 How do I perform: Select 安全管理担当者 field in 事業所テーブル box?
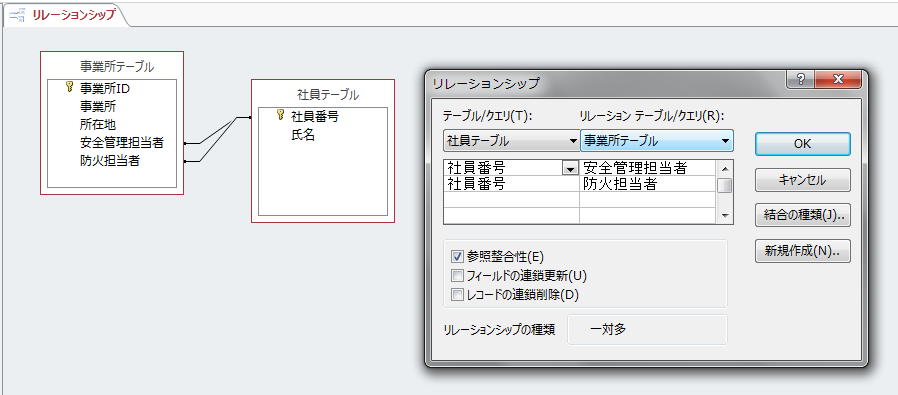(121, 143)
